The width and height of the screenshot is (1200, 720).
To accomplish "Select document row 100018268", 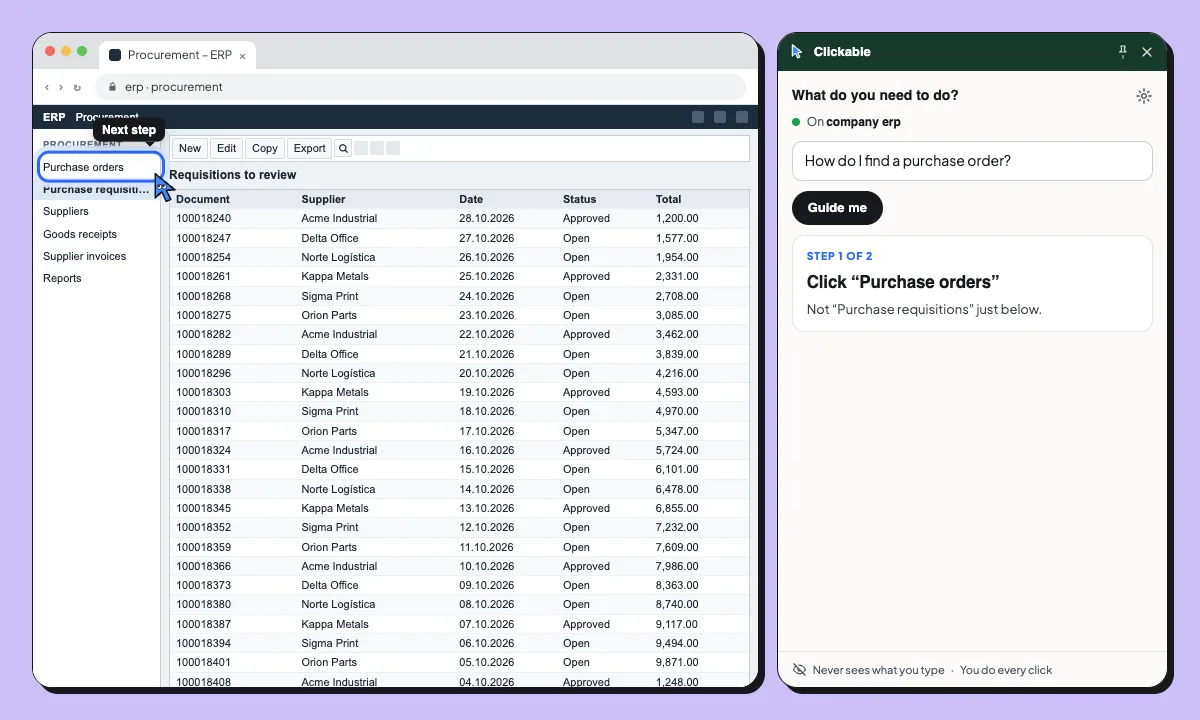I will pyautogui.click(x=459, y=296).
